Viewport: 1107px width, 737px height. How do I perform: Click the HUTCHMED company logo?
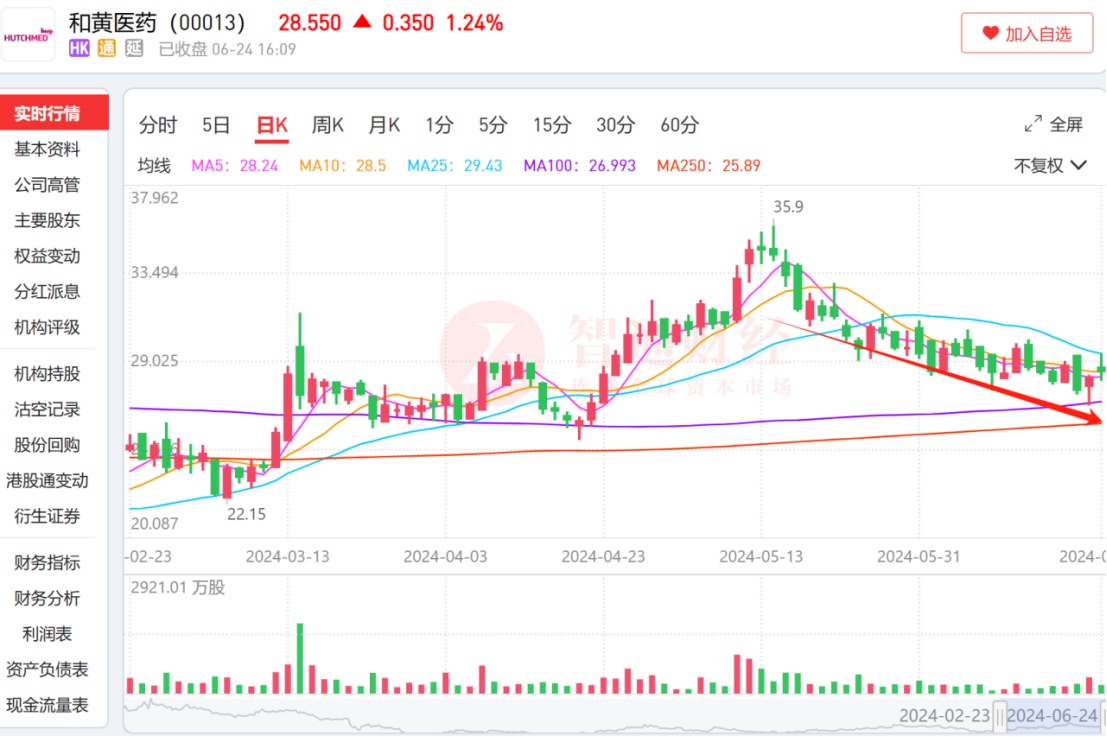pyautogui.click(x=28, y=34)
